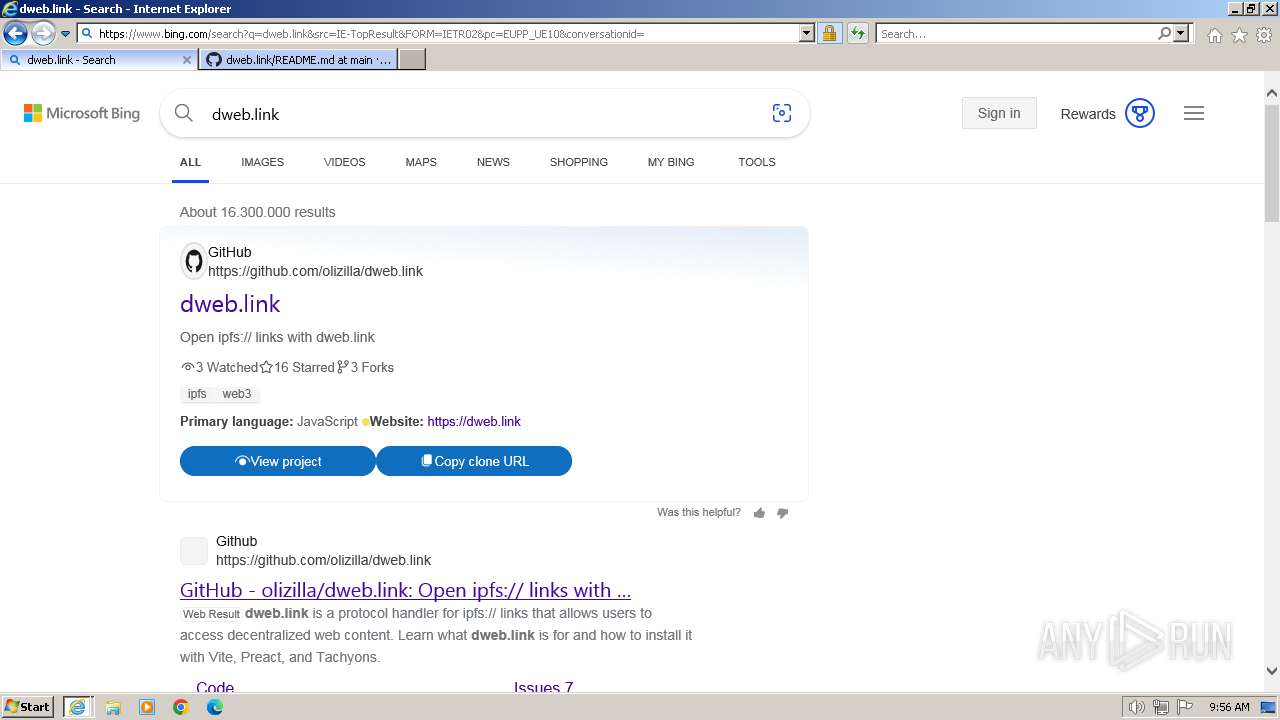Switch to the dweb.link - Search tab
Image resolution: width=1280 pixels, height=720 pixels.
click(98, 60)
